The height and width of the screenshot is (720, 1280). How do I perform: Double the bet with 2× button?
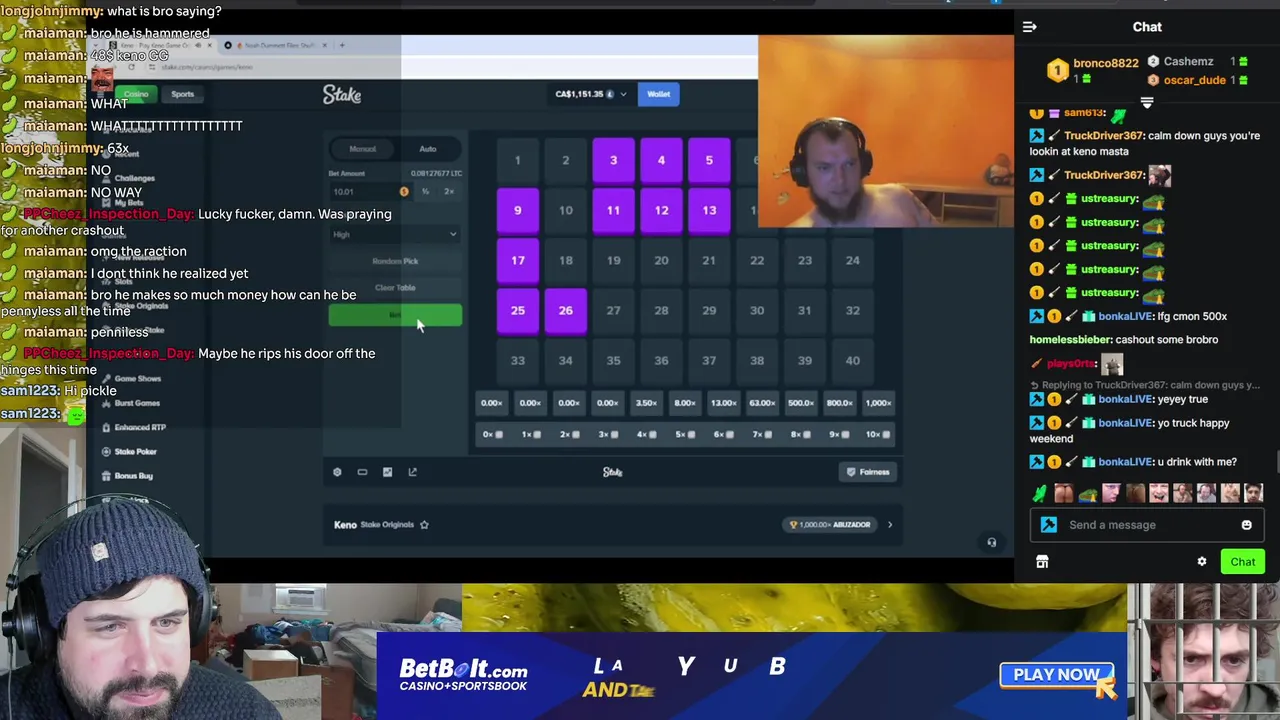[x=449, y=191]
